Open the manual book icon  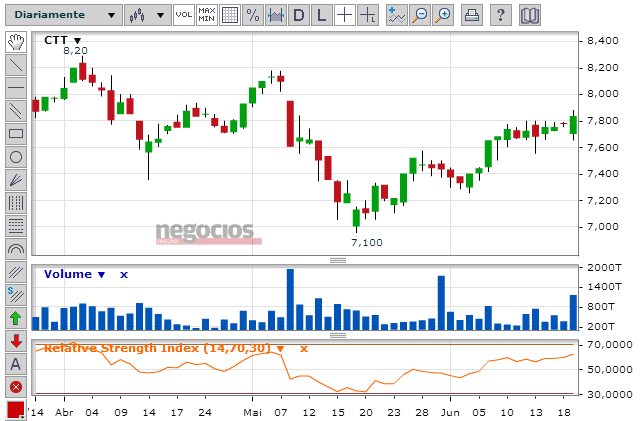coord(530,15)
